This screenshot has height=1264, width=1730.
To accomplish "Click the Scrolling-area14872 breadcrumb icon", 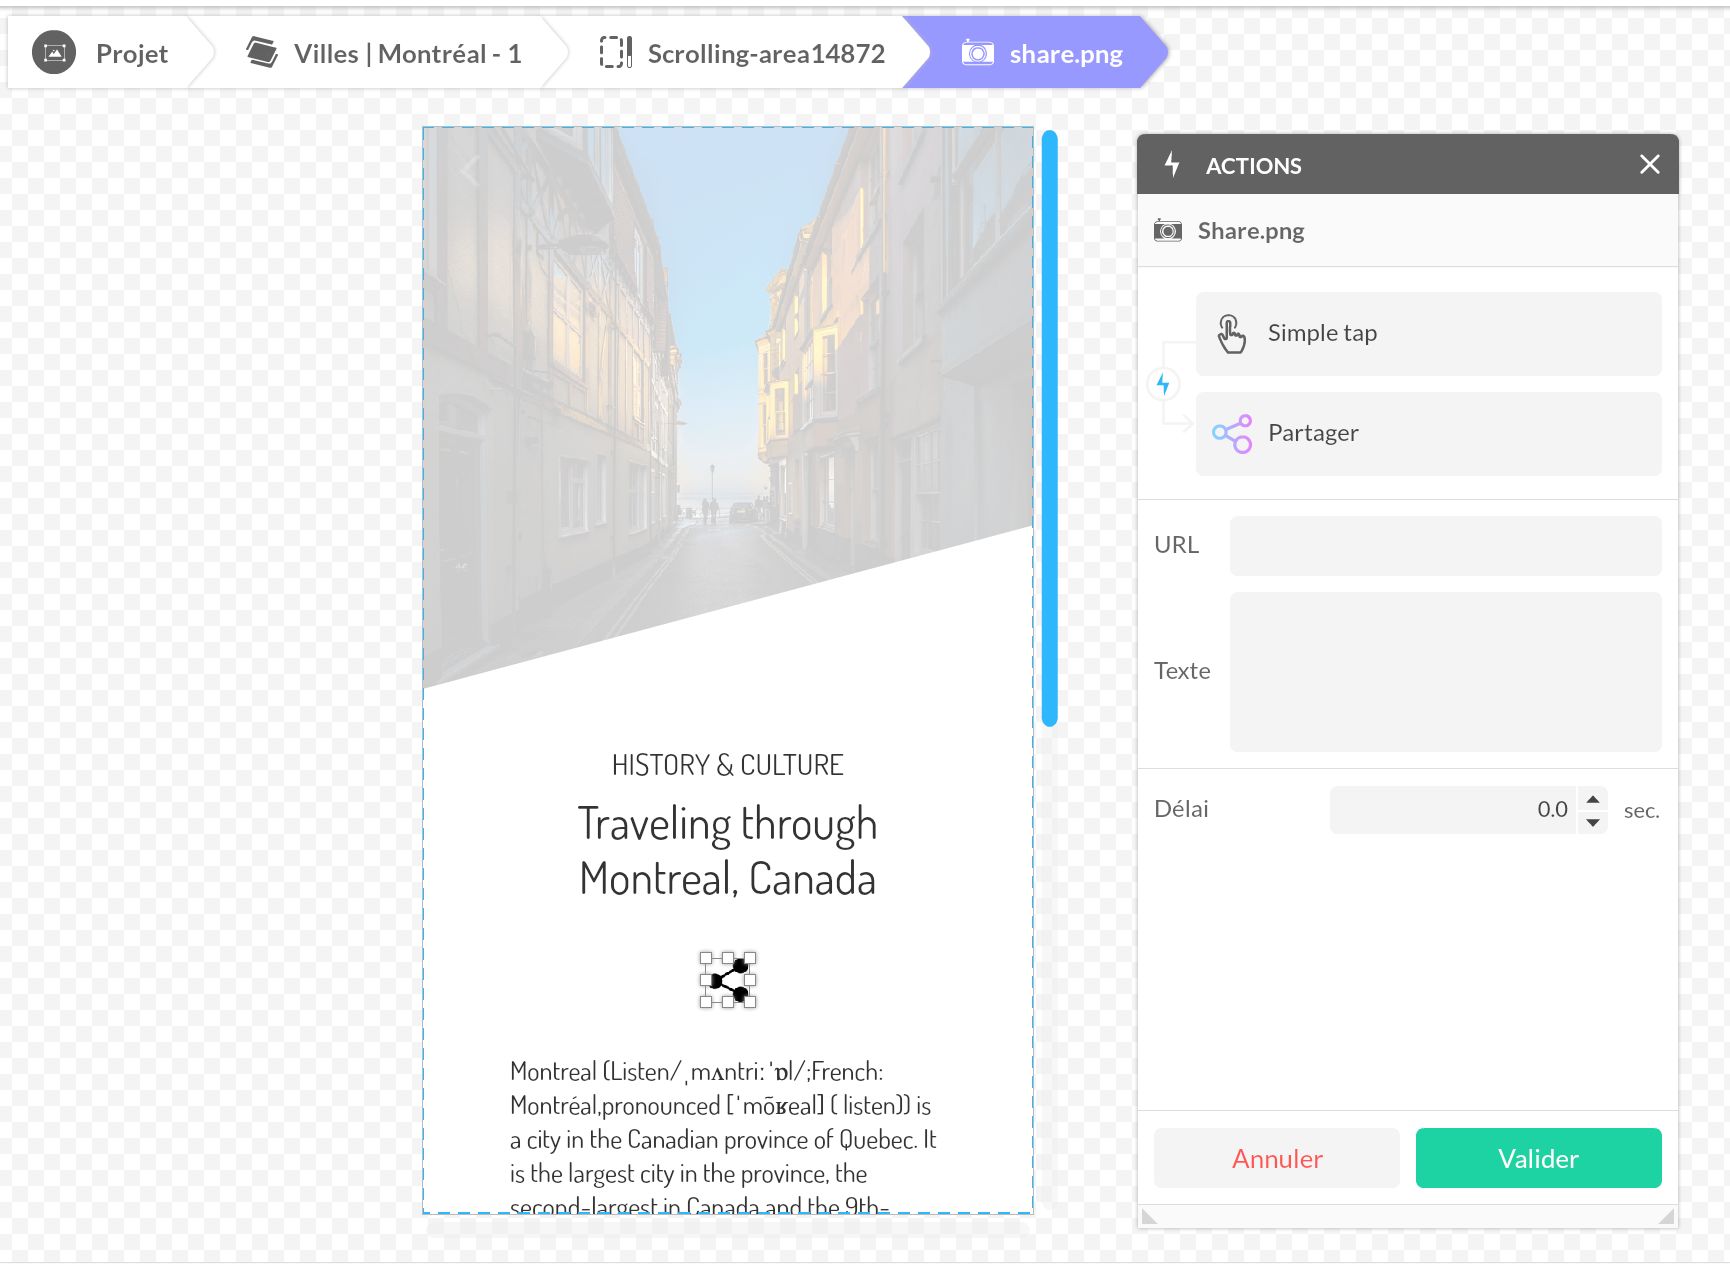I will [x=615, y=53].
